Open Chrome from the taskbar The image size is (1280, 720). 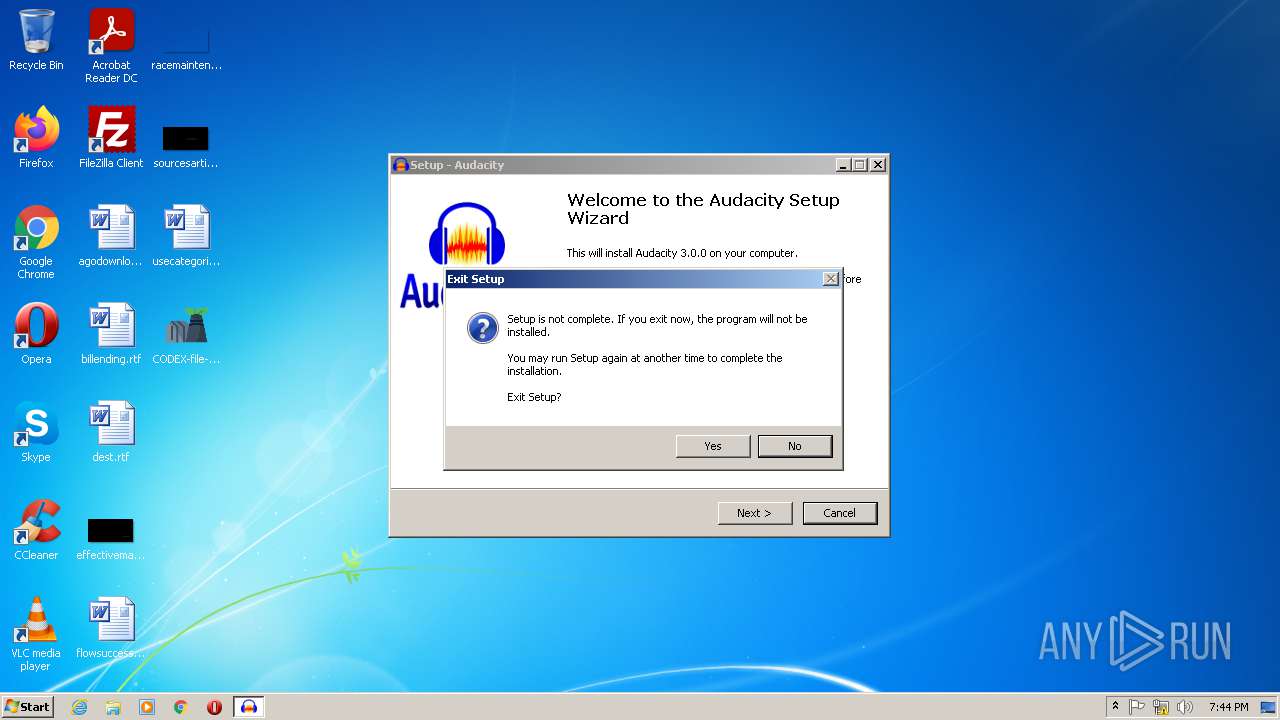click(181, 707)
